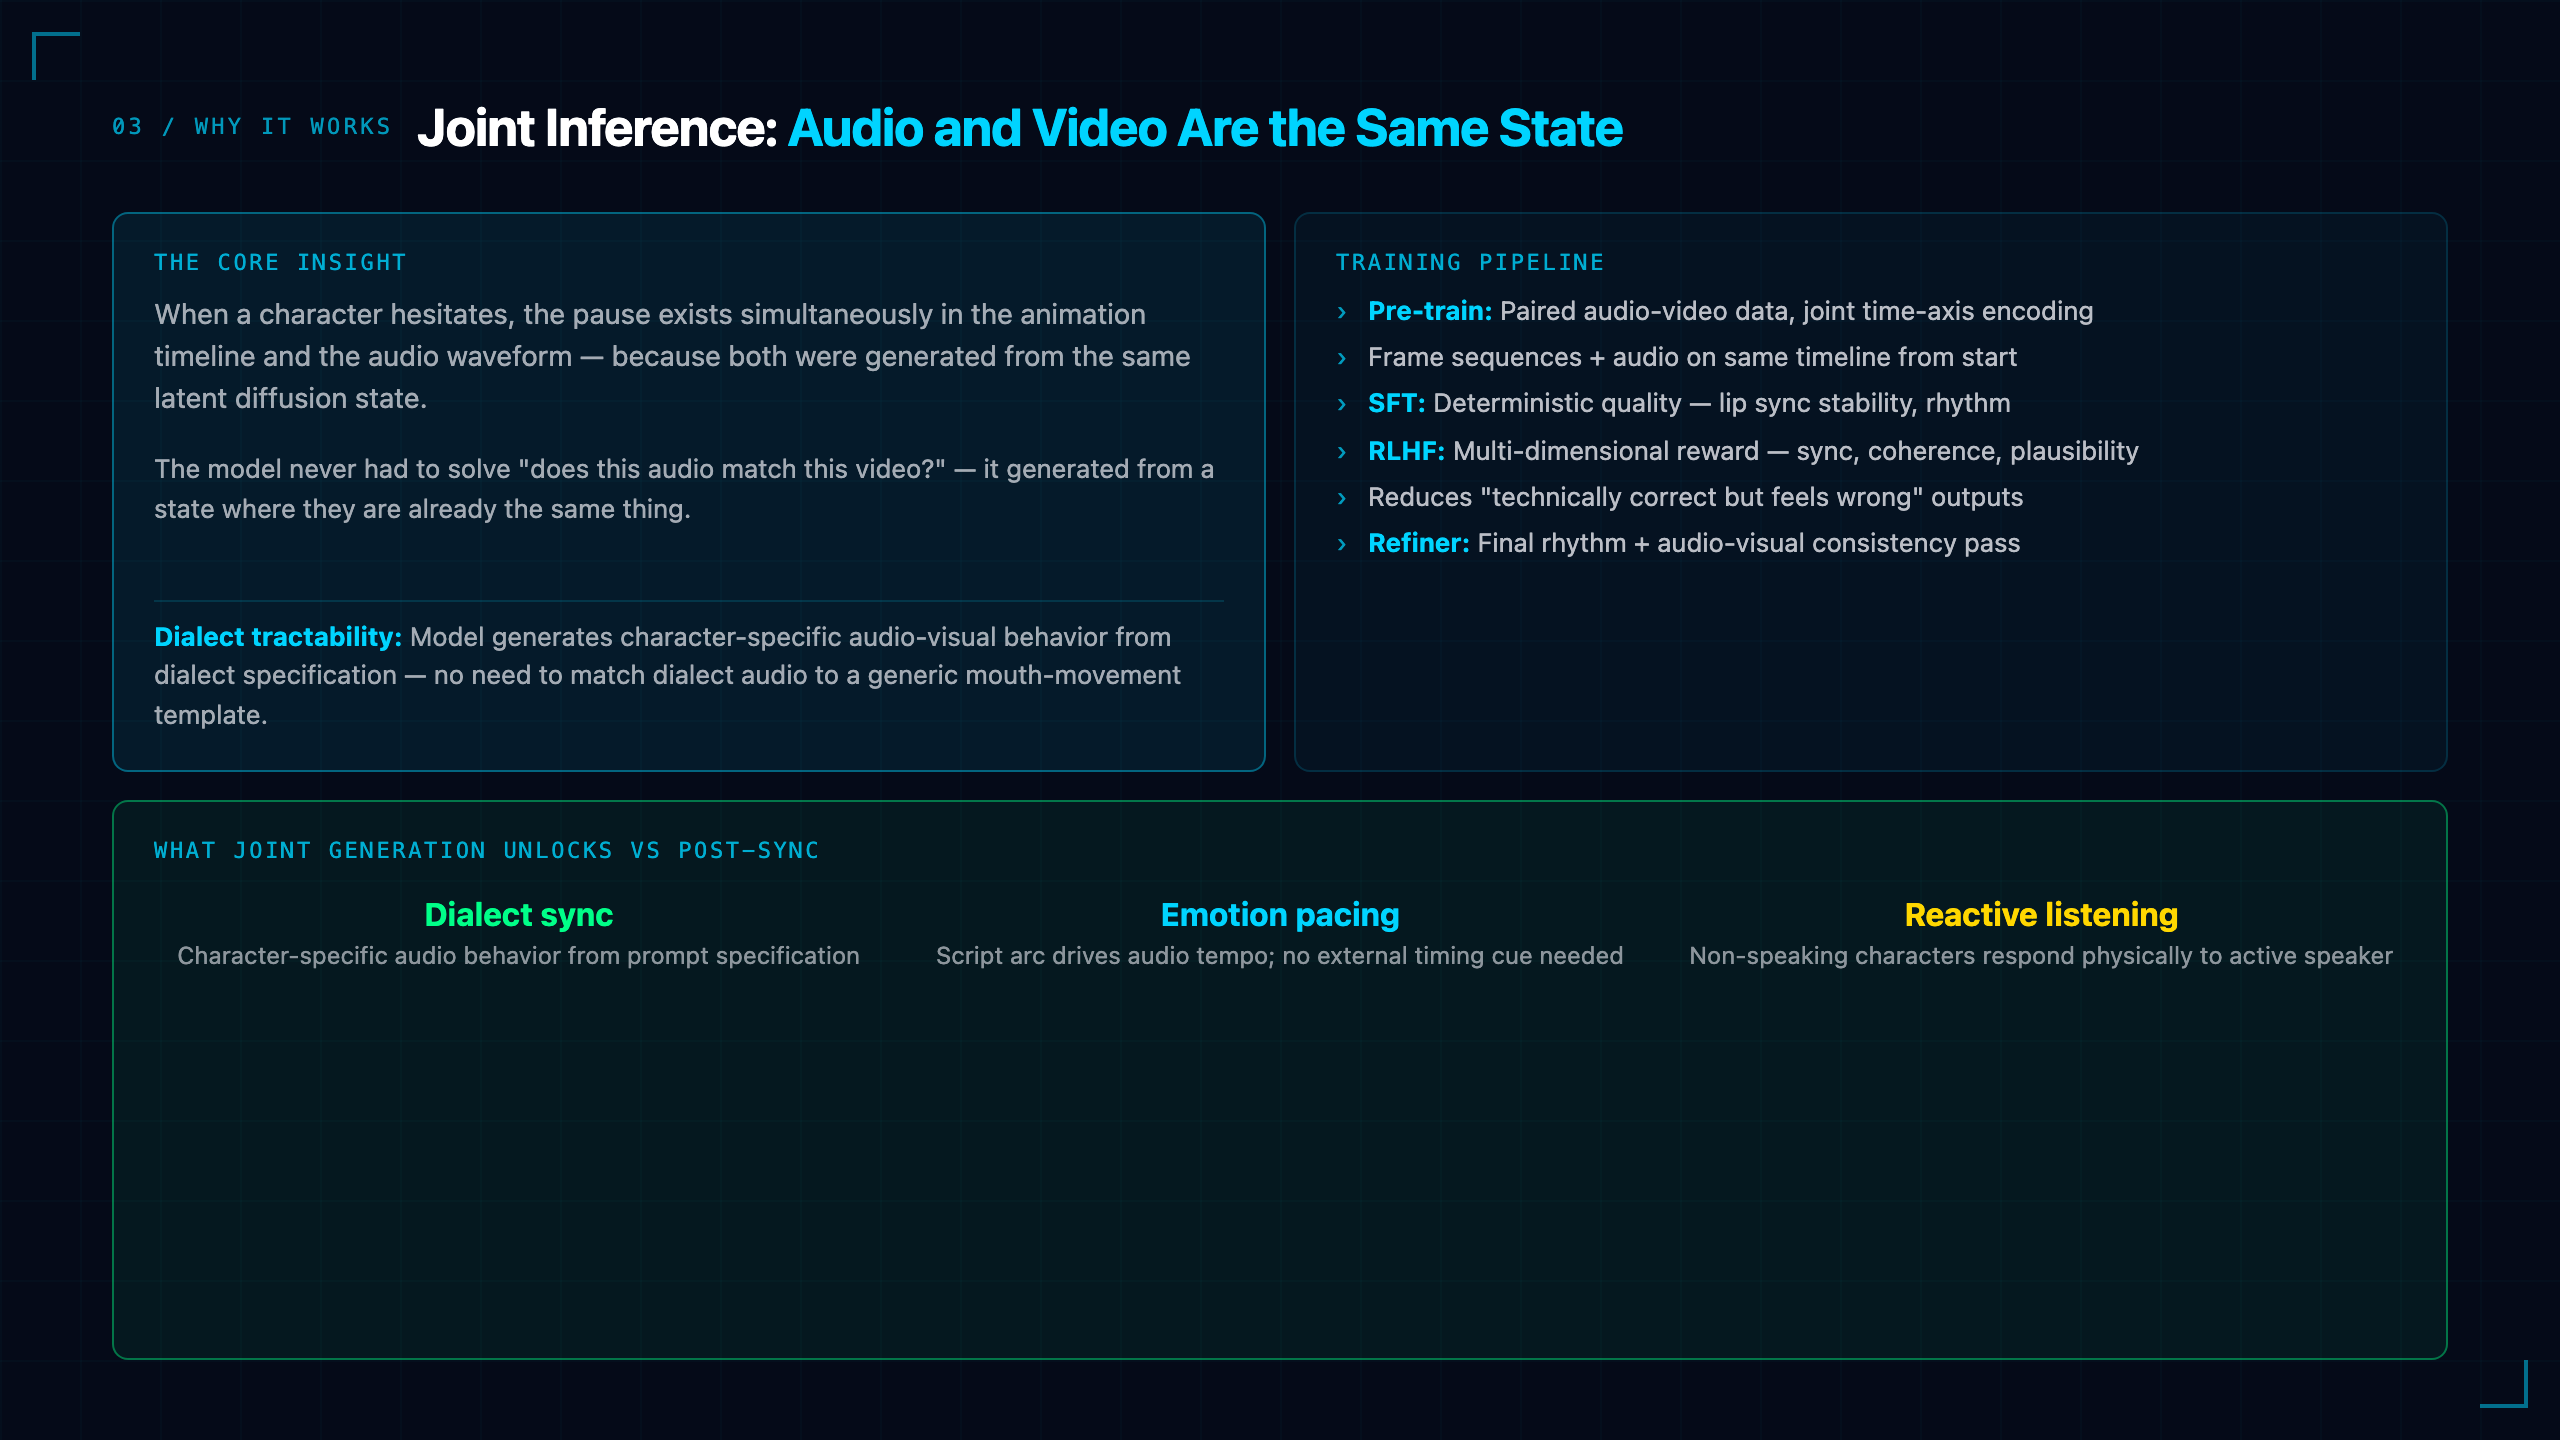This screenshot has height=1440, width=2560.
Task: Click the chevron bullet next to RLHF
Action: point(1342,453)
